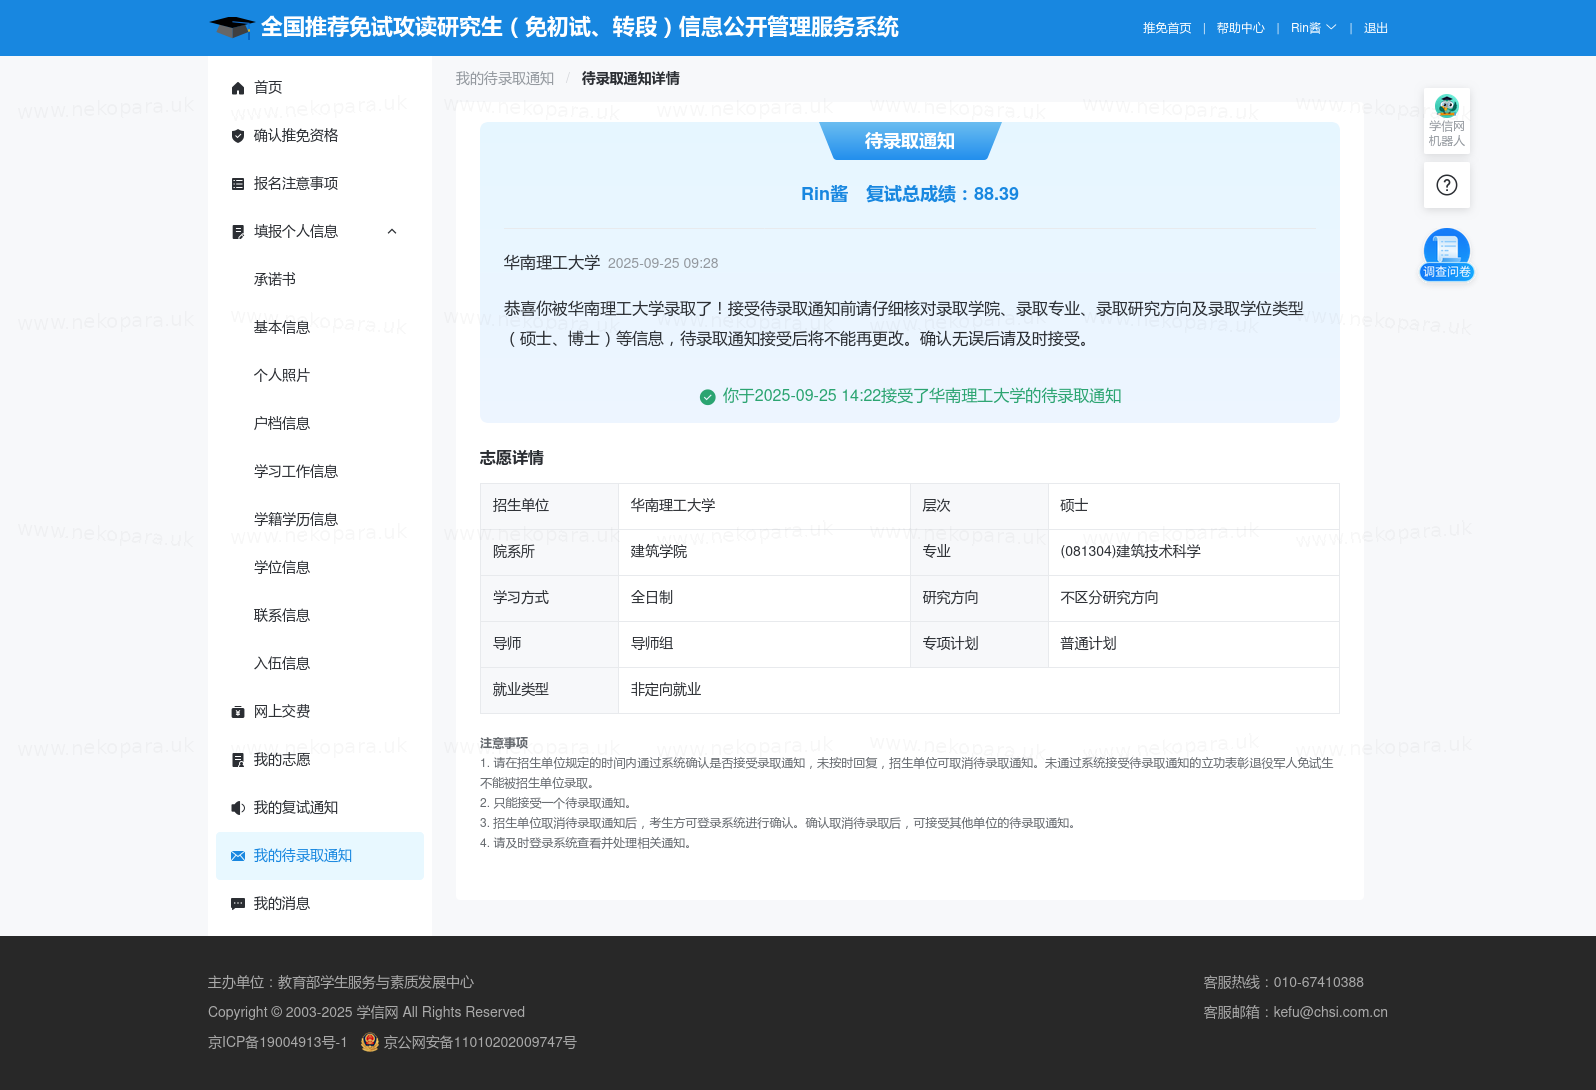Open the Rin酱 user dropdown
The width and height of the screenshot is (1596, 1090).
pyautogui.click(x=1312, y=28)
